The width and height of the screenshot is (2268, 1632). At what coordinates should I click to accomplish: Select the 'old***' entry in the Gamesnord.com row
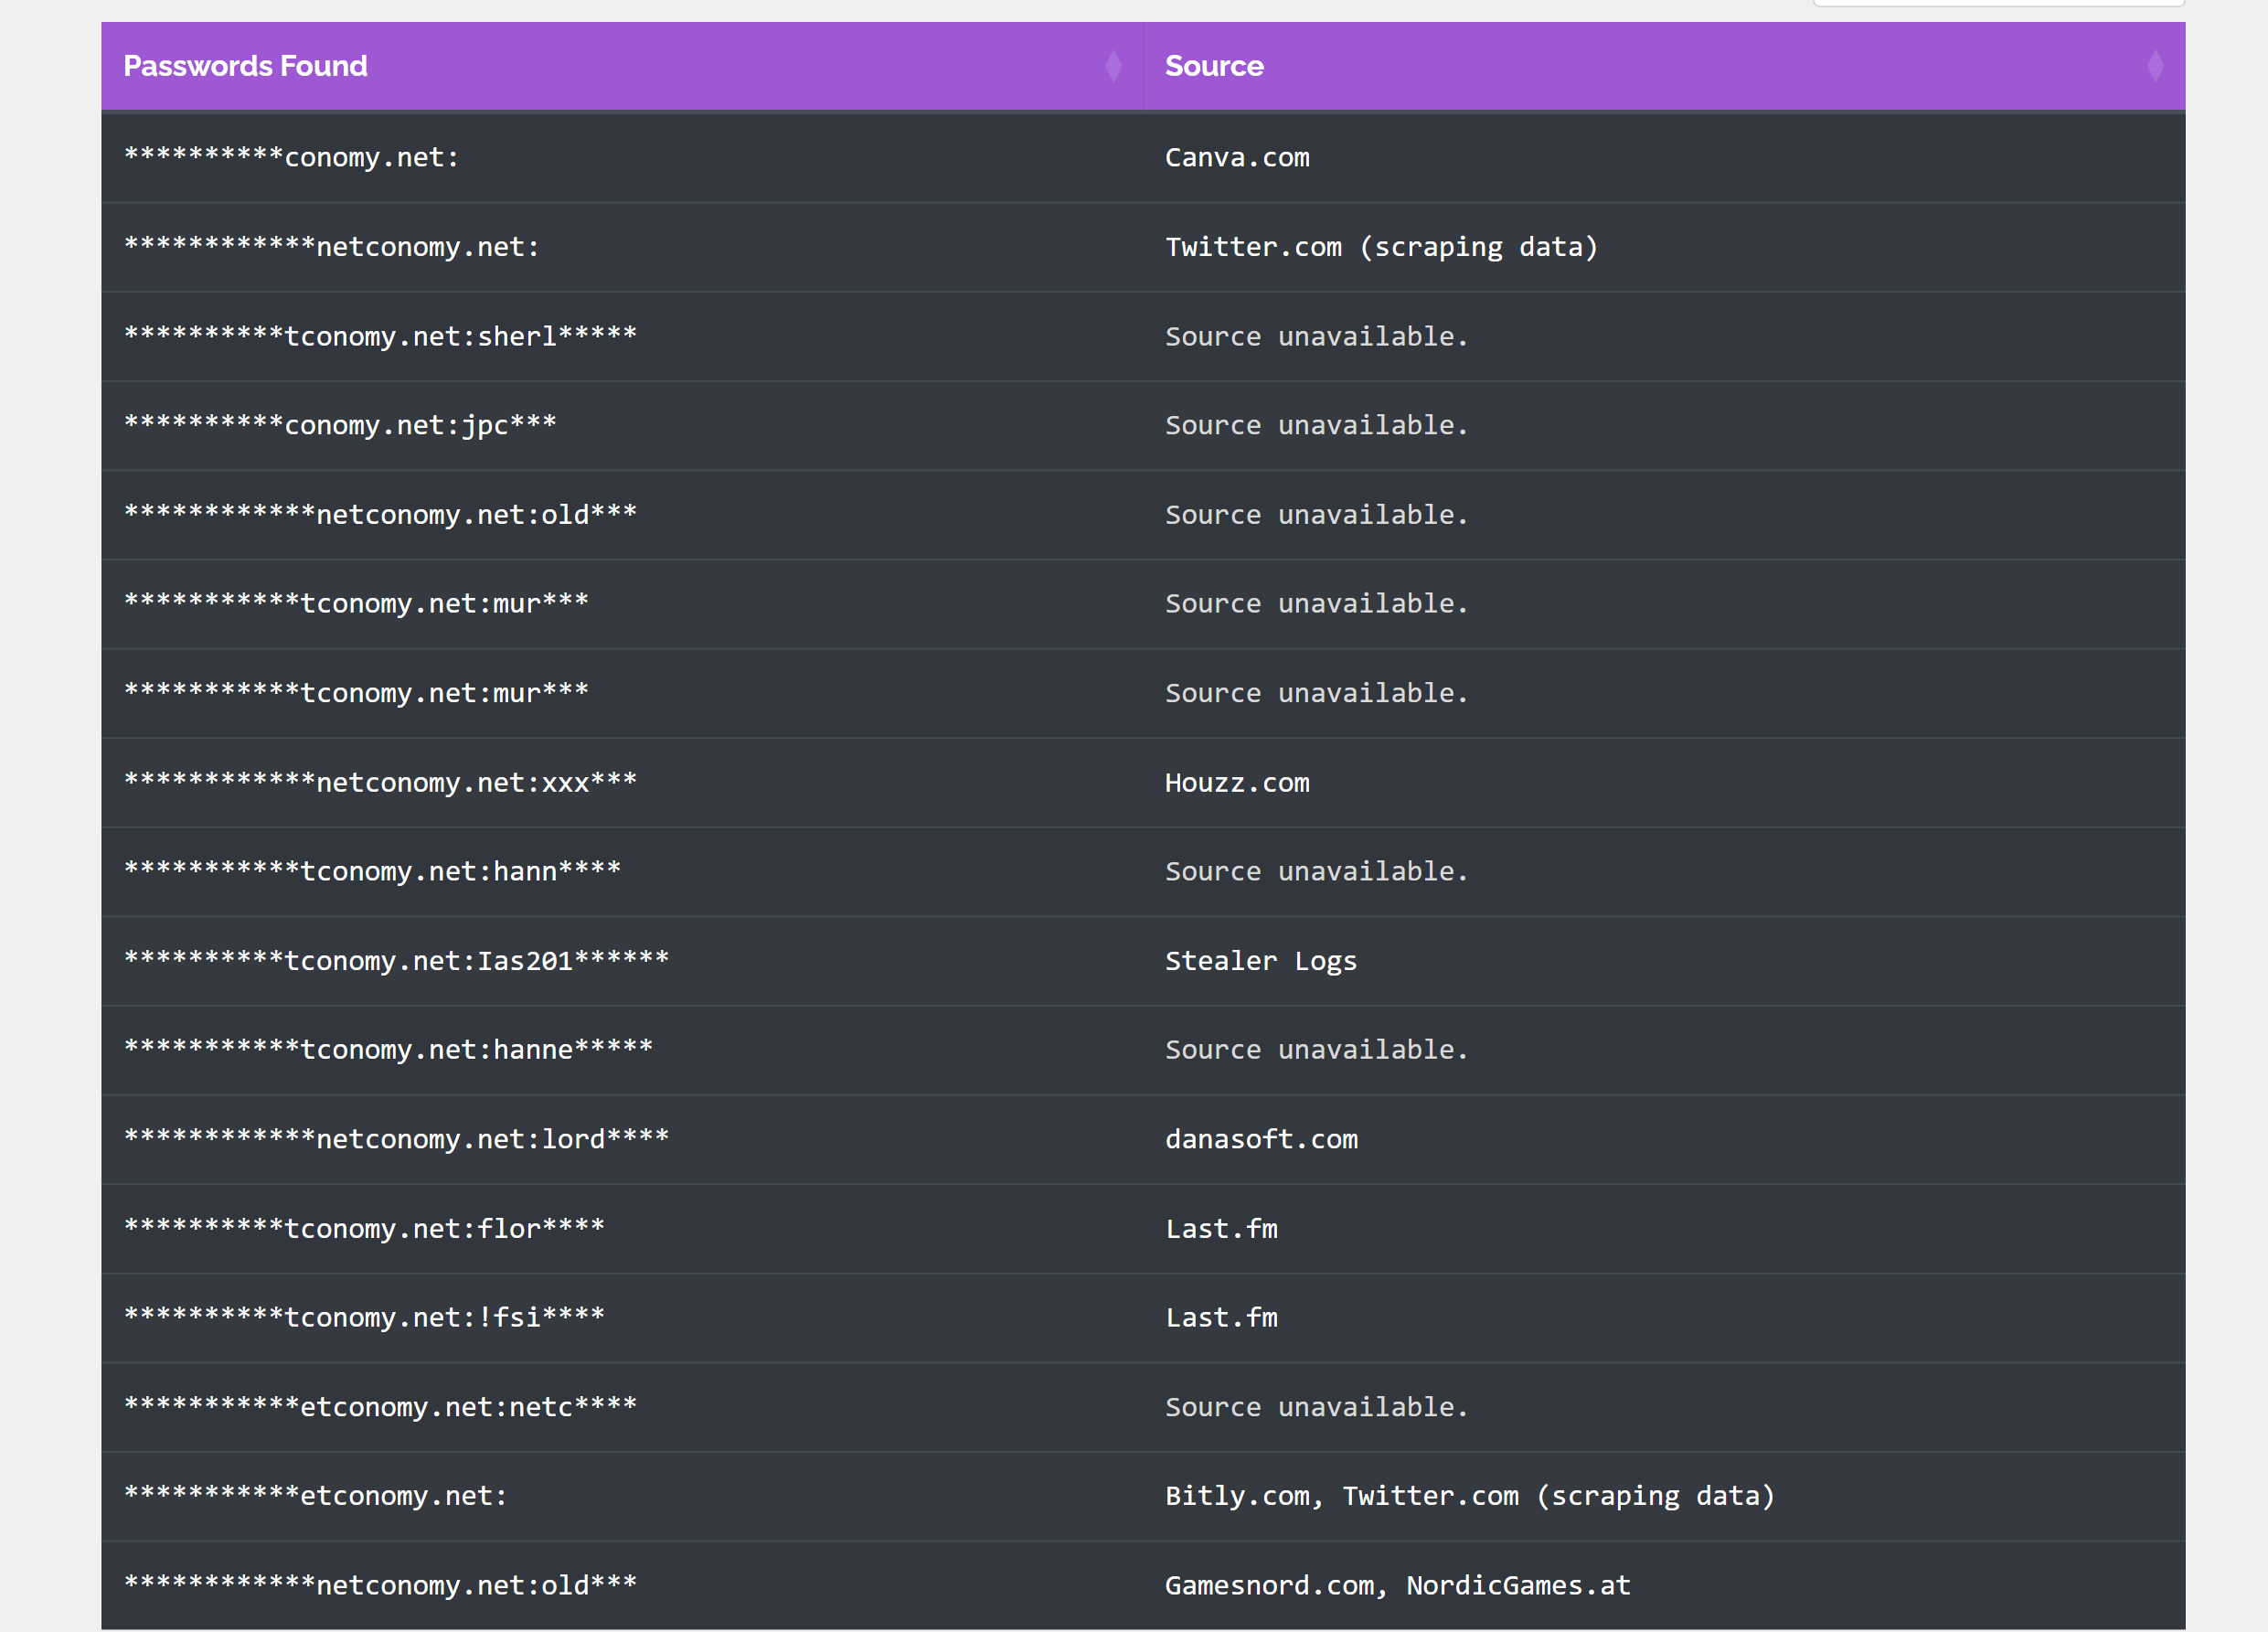click(380, 1586)
